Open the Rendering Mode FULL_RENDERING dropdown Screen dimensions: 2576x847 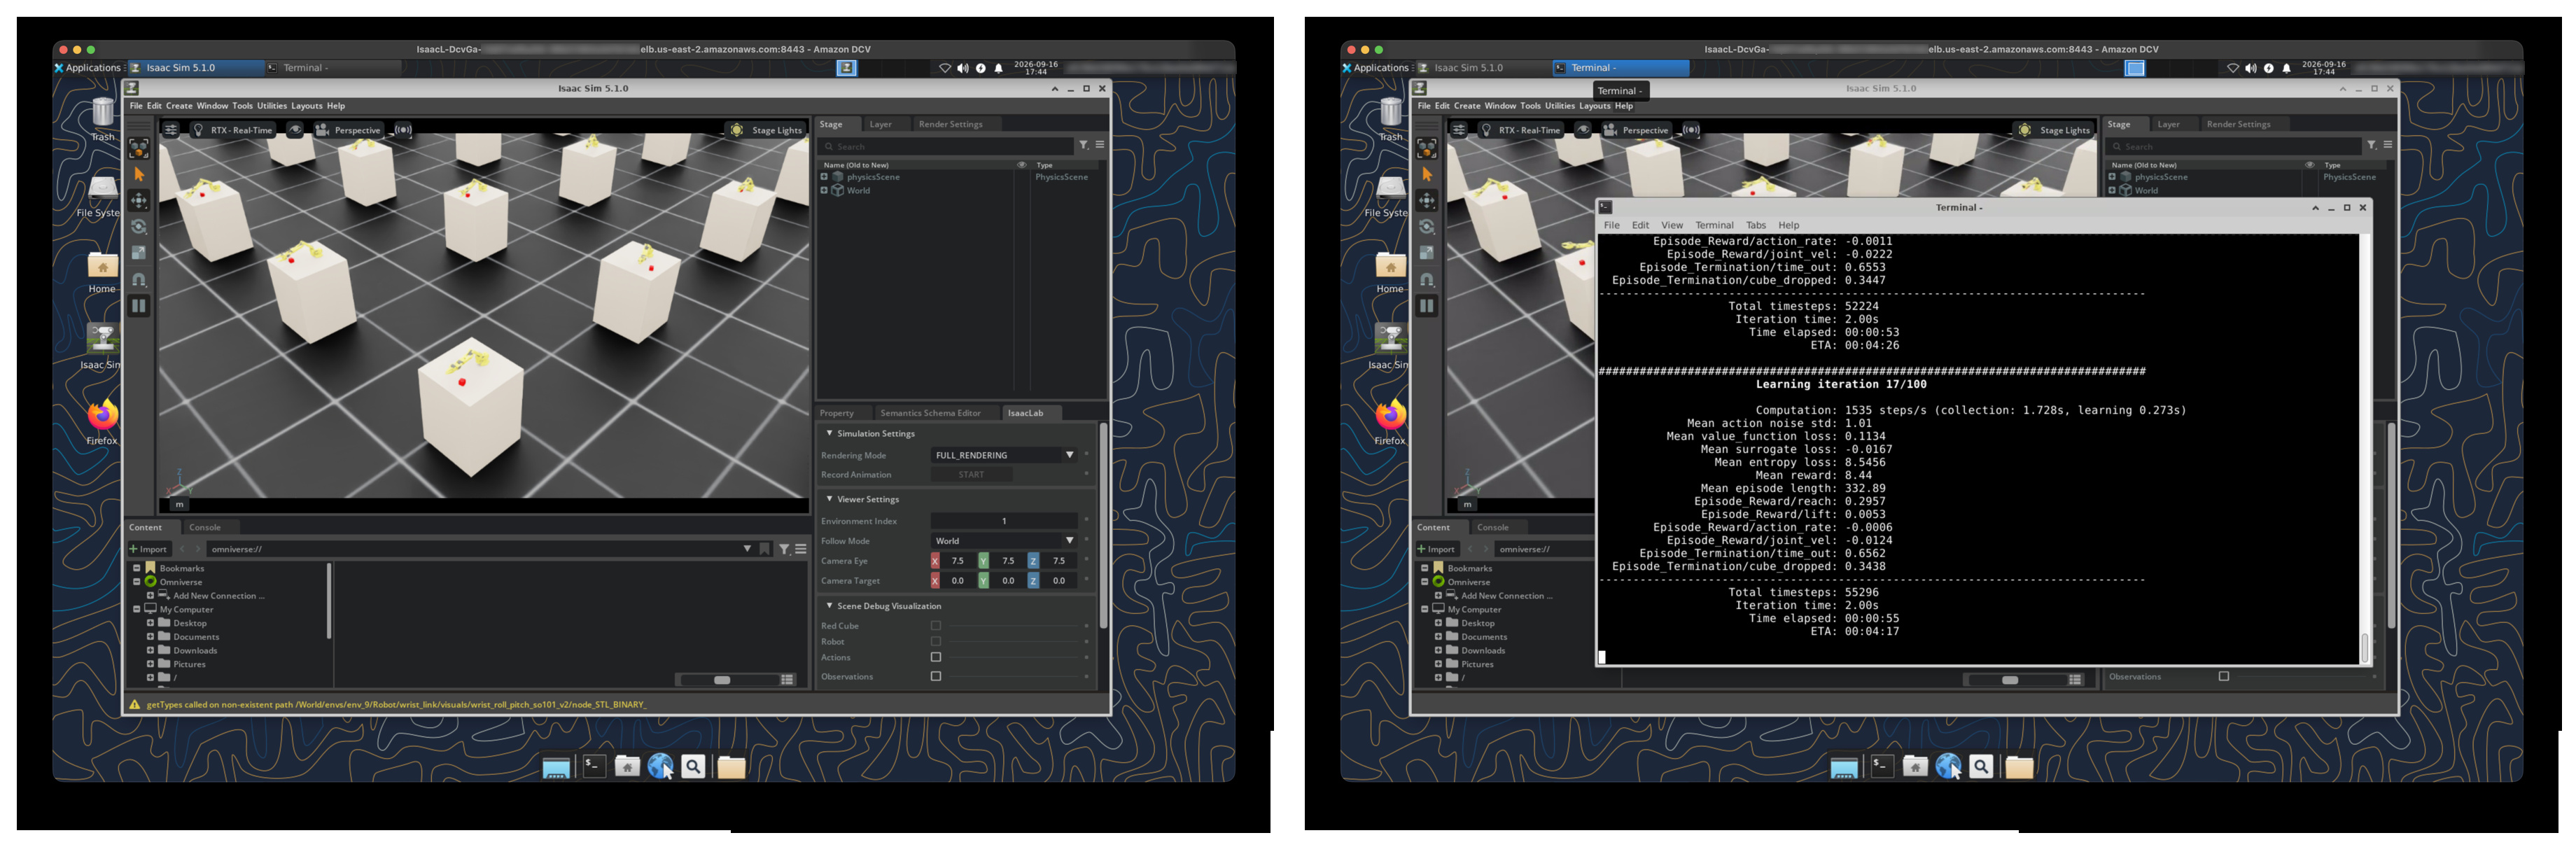pyautogui.click(x=1004, y=455)
